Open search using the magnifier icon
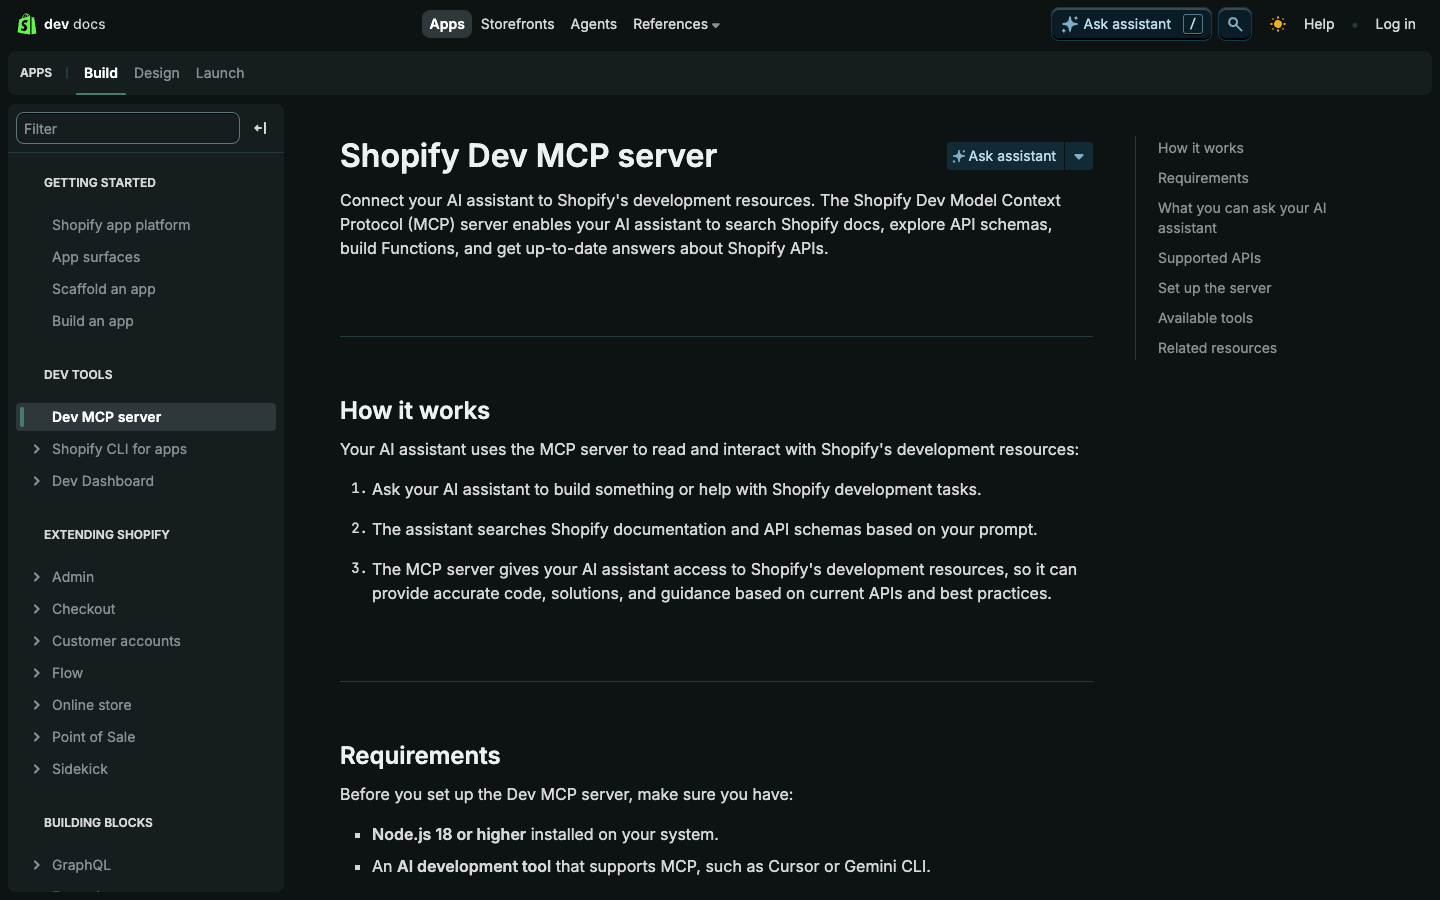Viewport: 1440px width, 900px height. tap(1234, 24)
